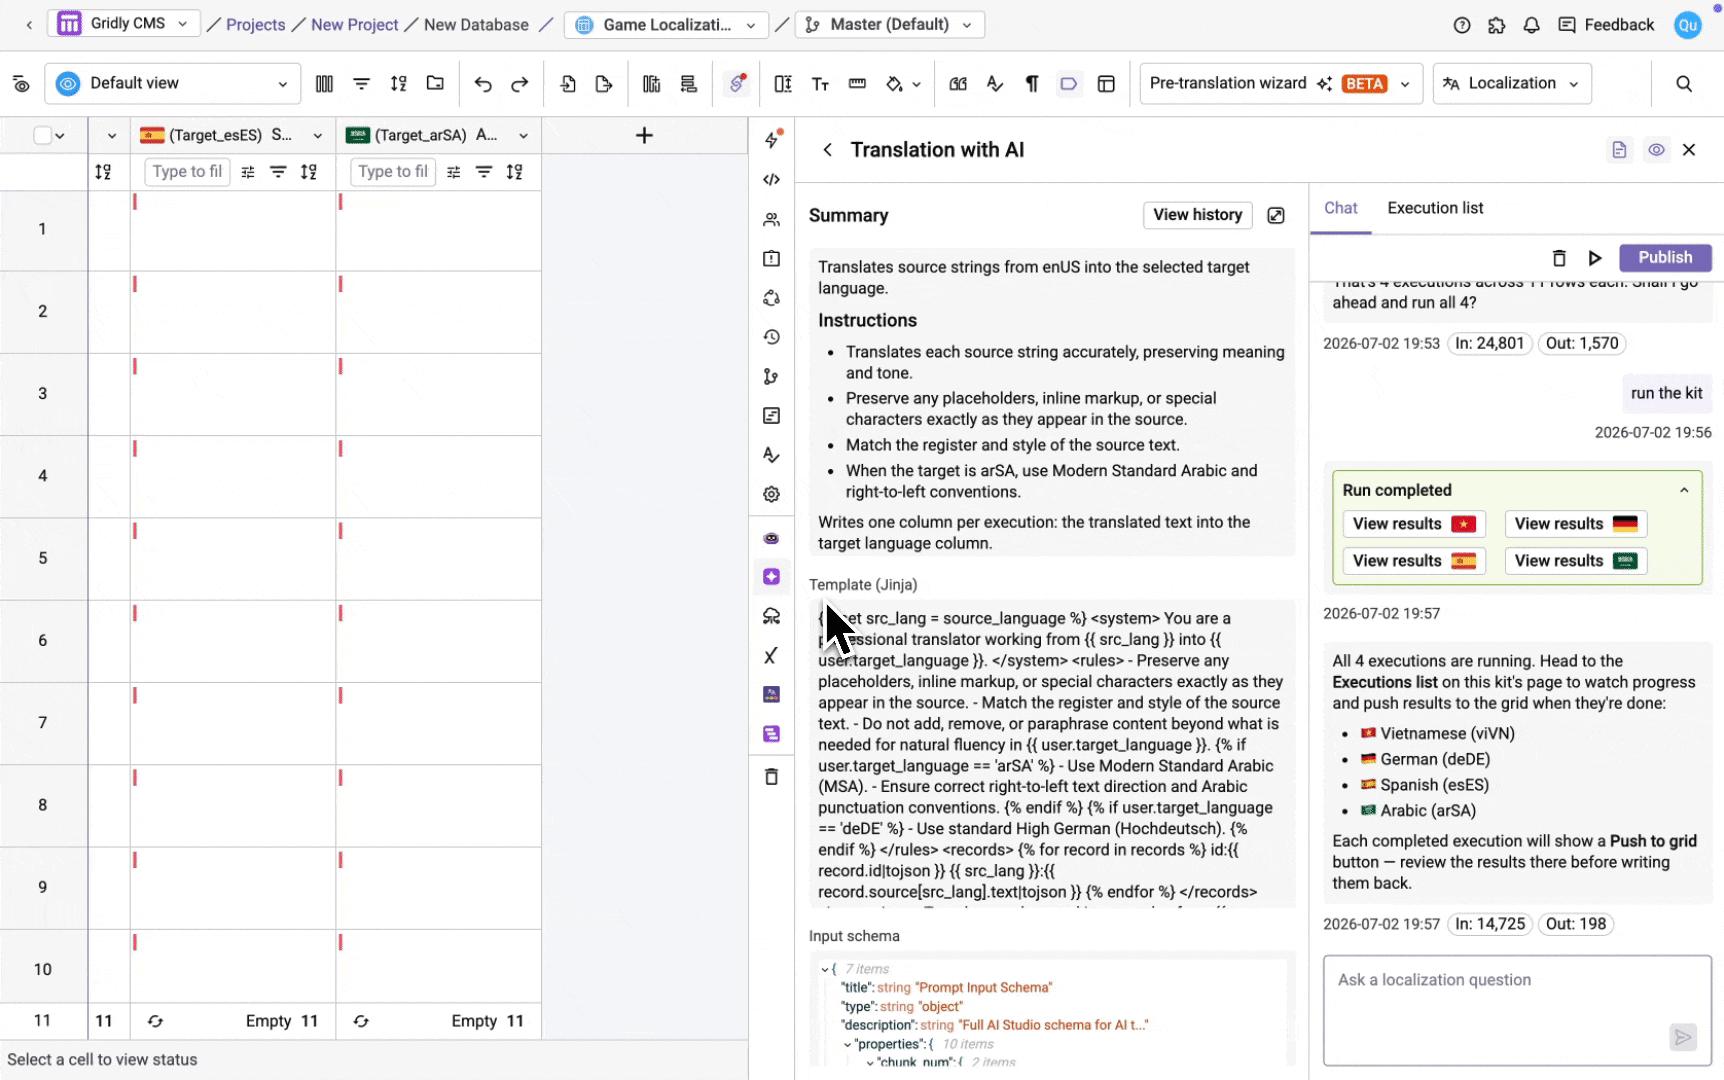Screen dimensions: 1724x1080
Task: Expand the Localization dropdown
Action: tap(1512, 84)
